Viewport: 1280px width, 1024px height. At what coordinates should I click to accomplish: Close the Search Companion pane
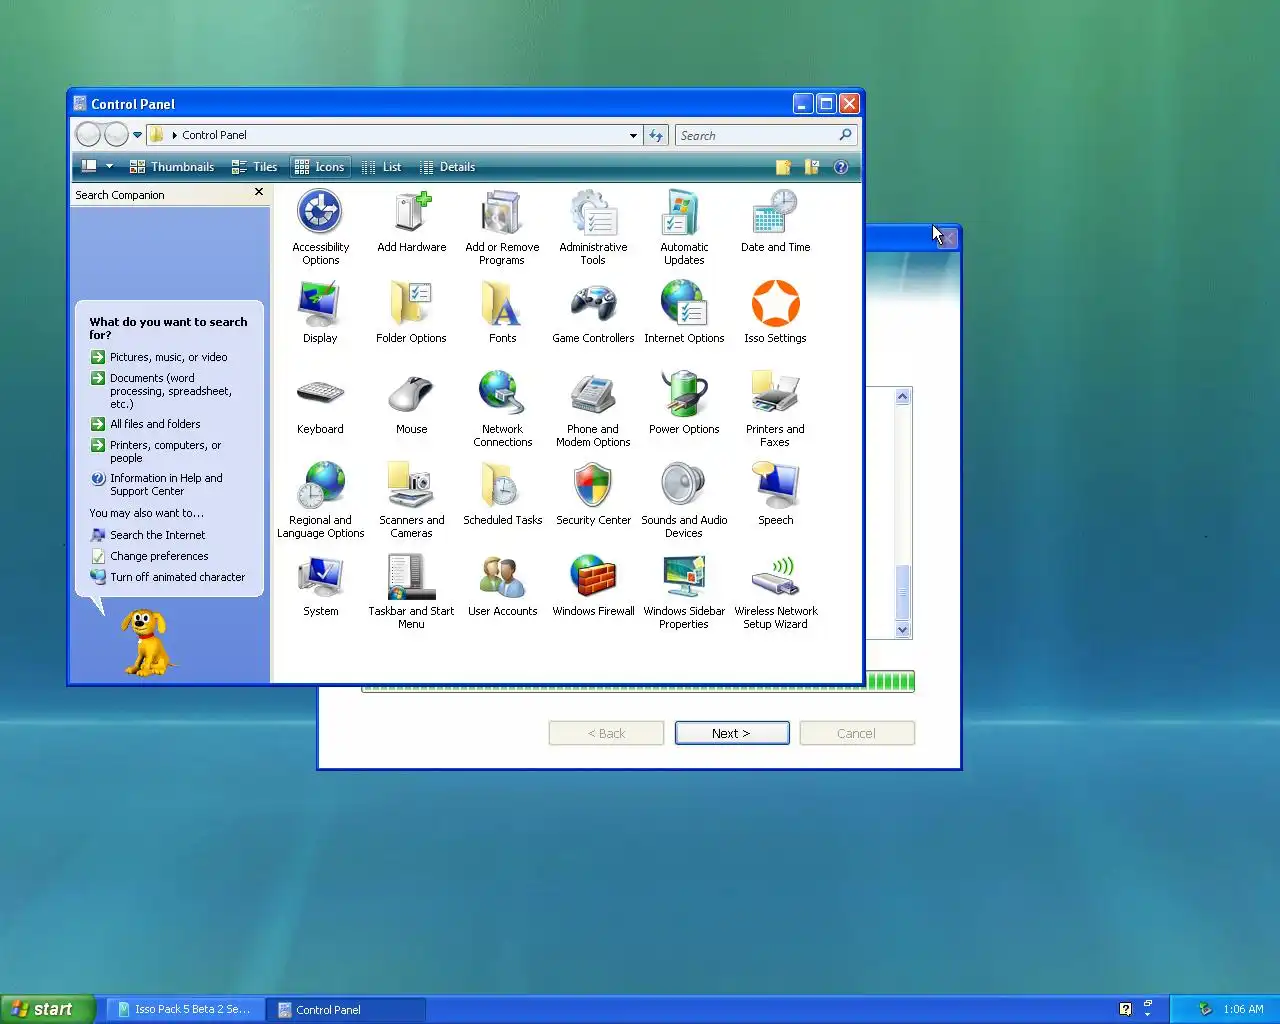[259, 192]
